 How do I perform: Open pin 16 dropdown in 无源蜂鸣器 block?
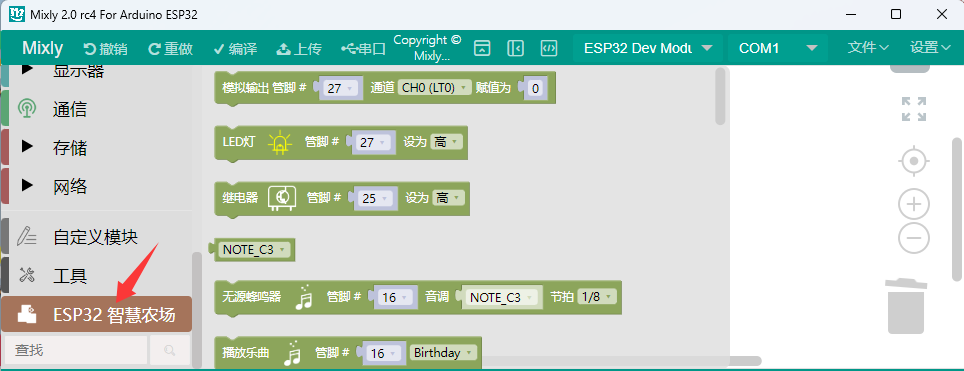click(x=394, y=298)
